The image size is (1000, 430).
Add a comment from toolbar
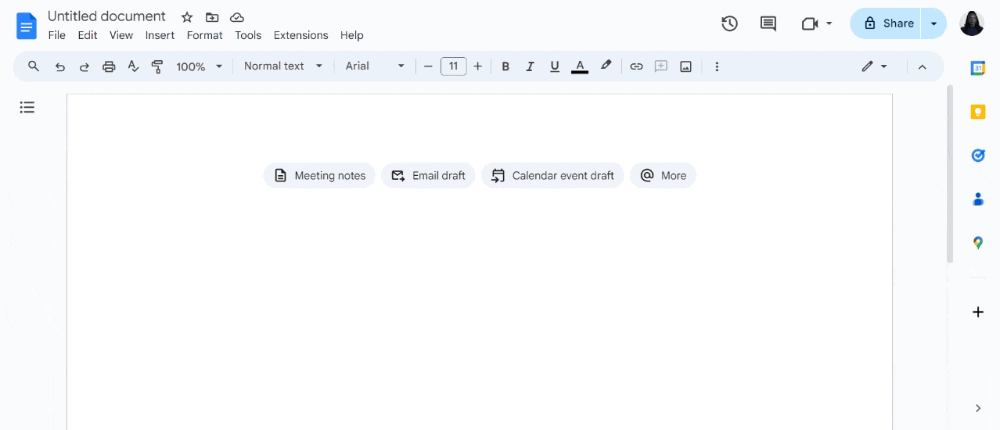[661, 66]
